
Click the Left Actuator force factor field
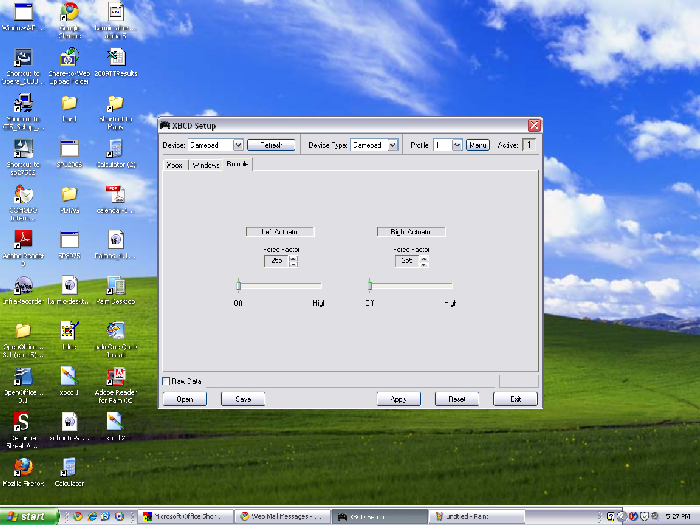[x=275, y=261]
